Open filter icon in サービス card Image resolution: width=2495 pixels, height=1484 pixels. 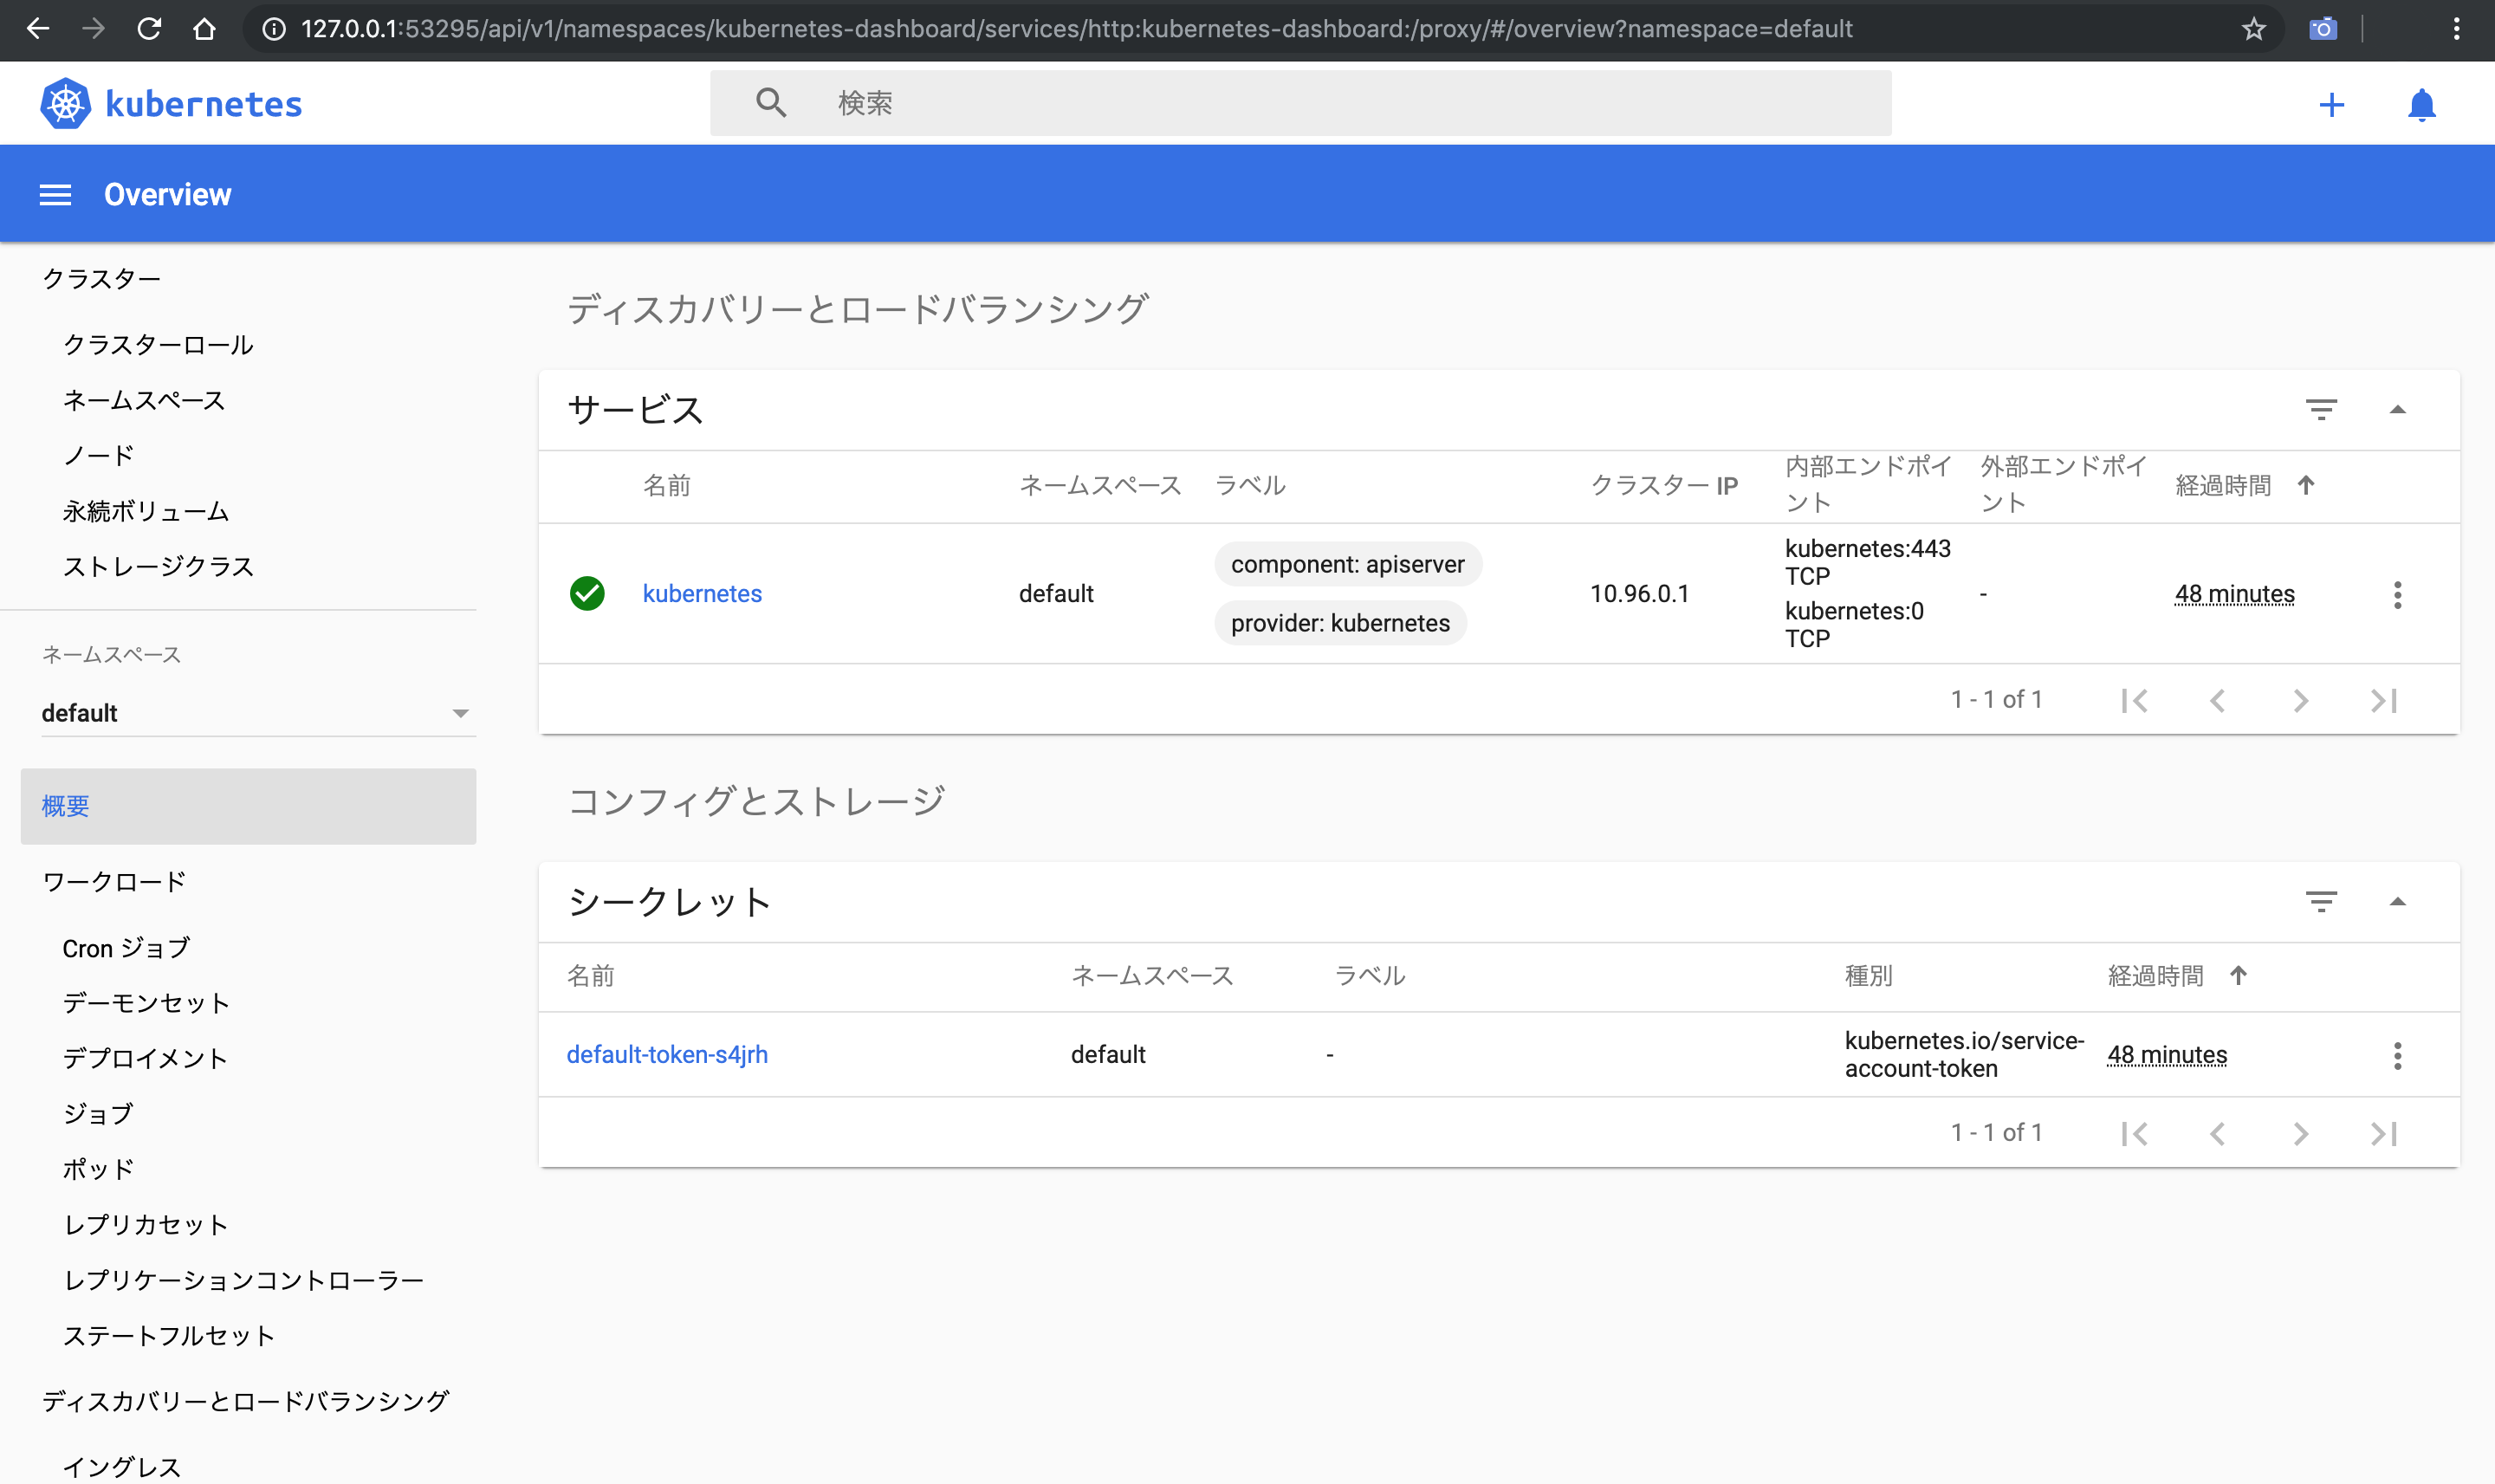tap(2321, 409)
